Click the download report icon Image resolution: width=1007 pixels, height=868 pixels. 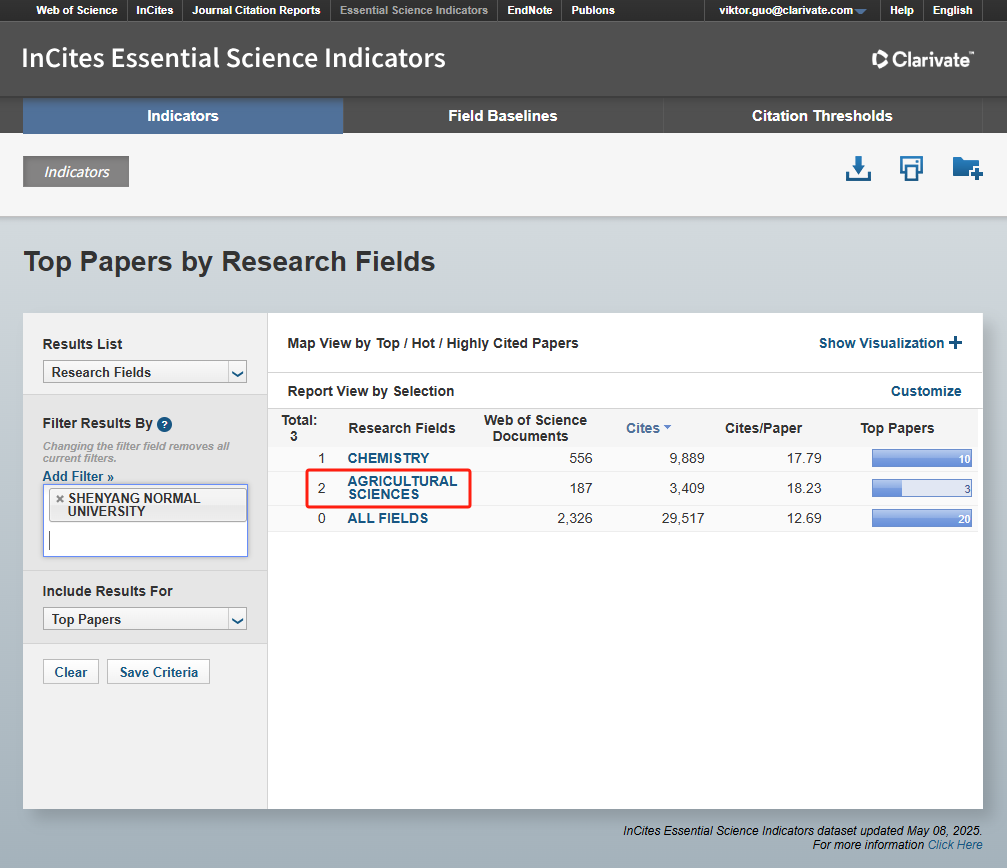(x=858, y=169)
